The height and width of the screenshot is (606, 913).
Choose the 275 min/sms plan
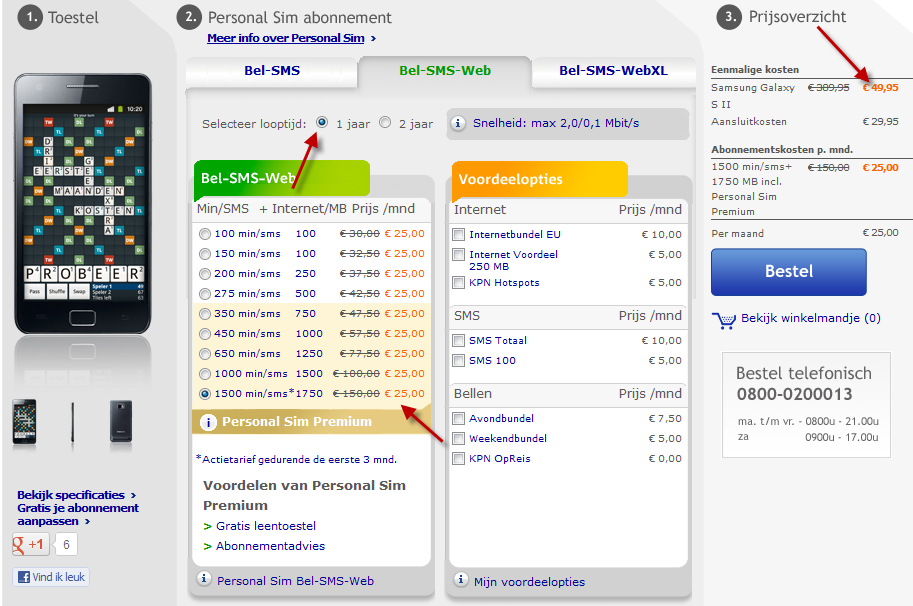click(x=204, y=294)
